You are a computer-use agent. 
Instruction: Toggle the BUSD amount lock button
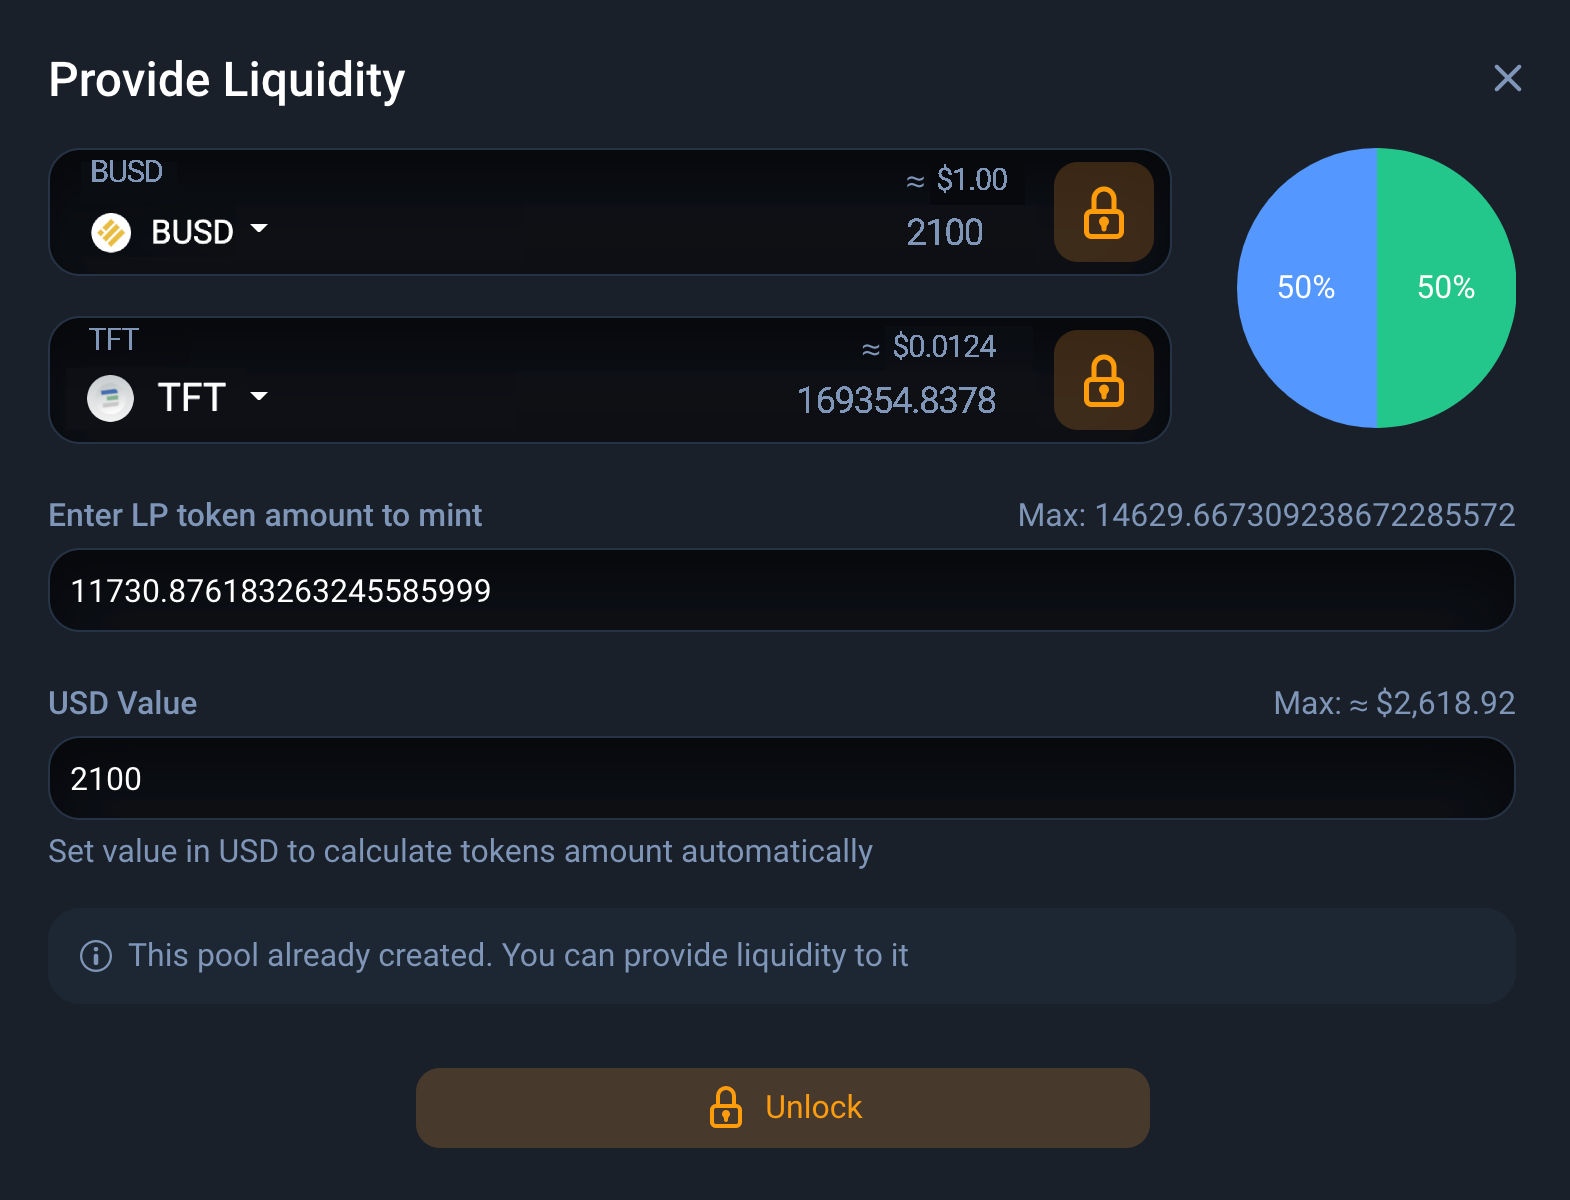pos(1103,212)
